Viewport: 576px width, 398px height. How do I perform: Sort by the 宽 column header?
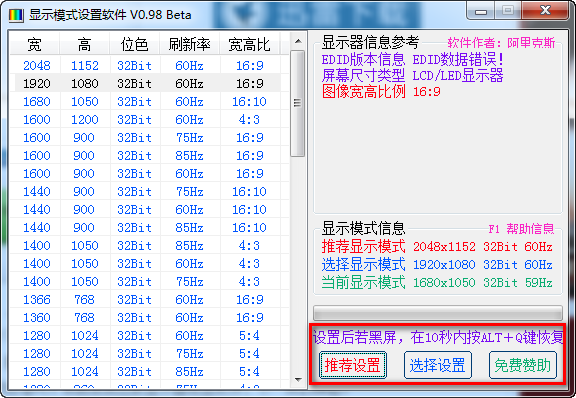pos(35,44)
